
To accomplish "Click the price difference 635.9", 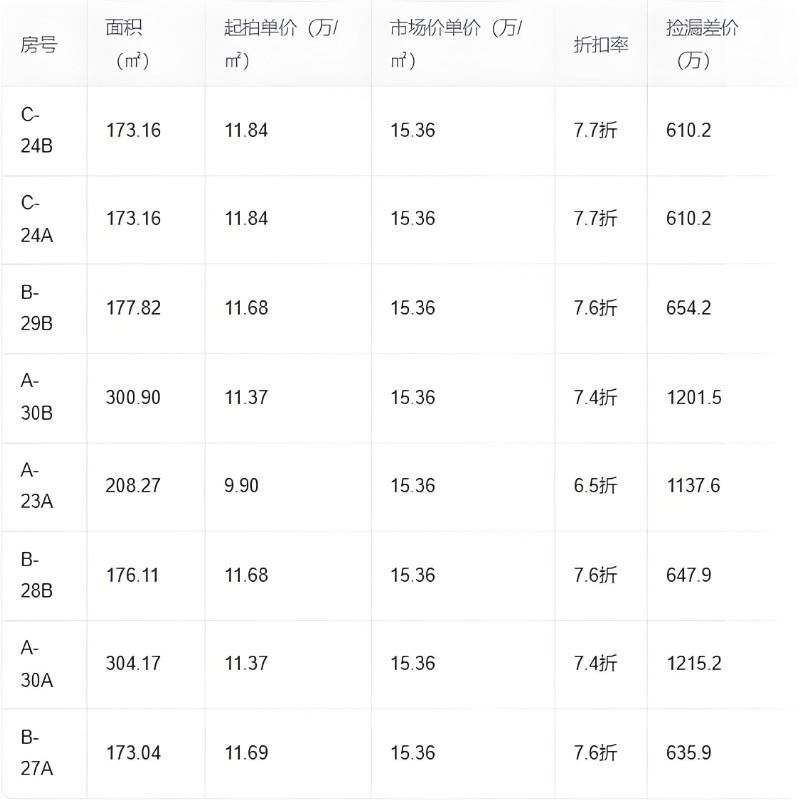I will tap(688, 753).
